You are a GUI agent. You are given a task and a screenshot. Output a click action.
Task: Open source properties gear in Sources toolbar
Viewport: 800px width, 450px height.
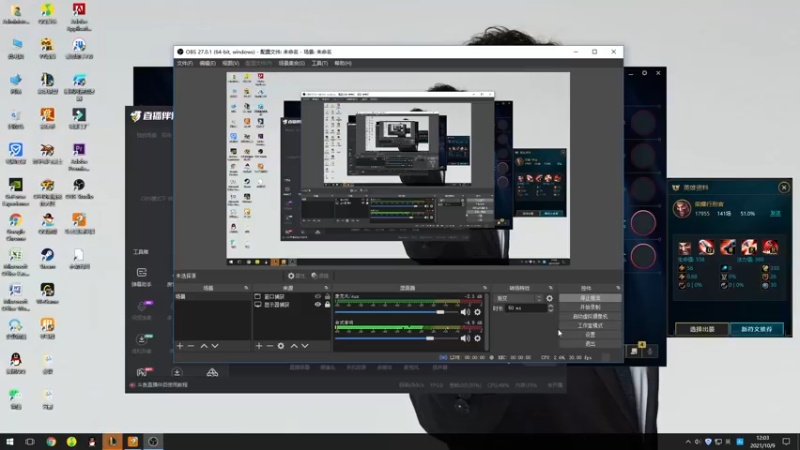(x=281, y=346)
